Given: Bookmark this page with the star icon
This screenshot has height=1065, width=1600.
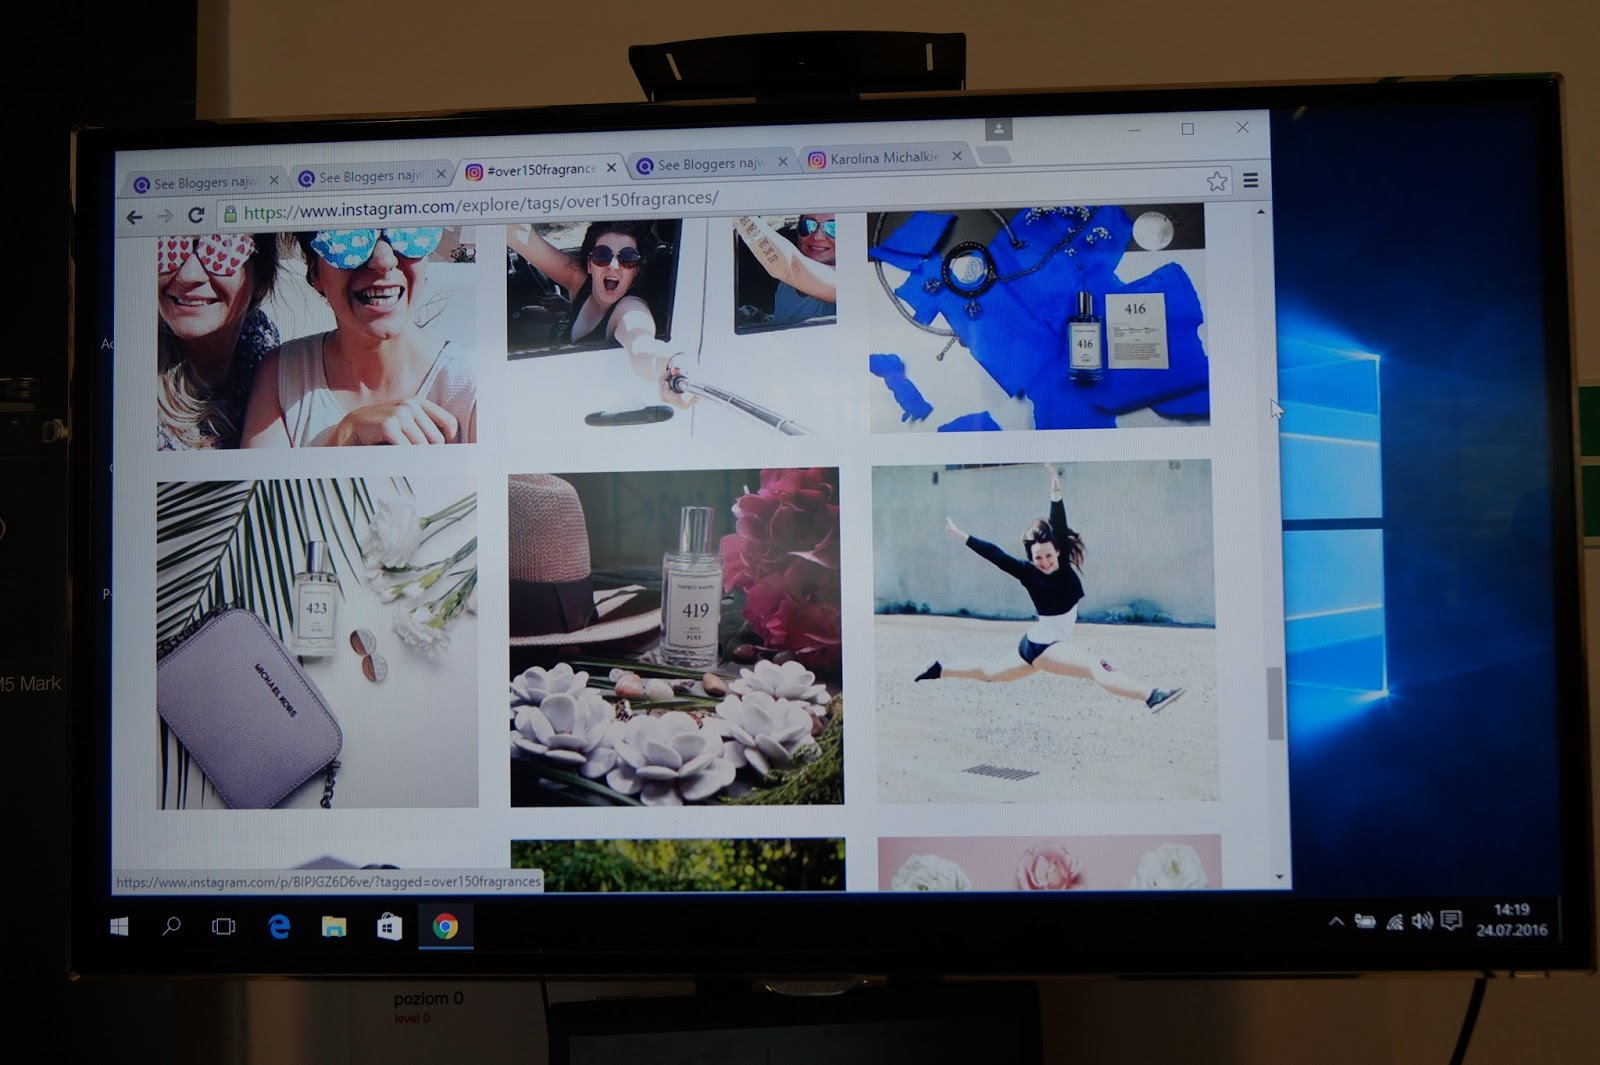Looking at the screenshot, I should [x=1217, y=181].
